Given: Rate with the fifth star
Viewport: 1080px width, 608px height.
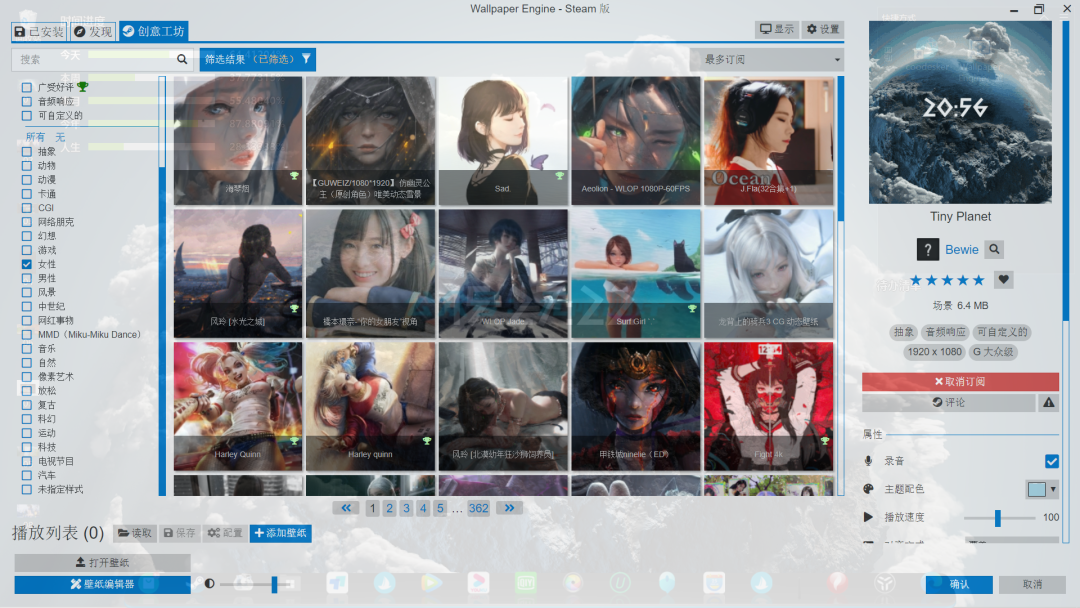Looking at the screenshot, I should [978, 280].
